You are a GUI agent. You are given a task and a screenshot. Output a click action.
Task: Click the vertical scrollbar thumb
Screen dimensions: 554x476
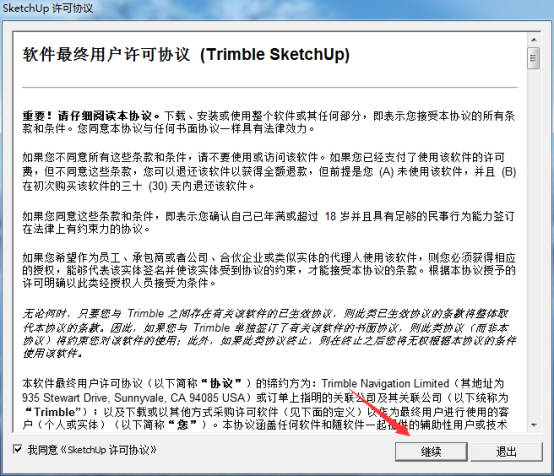click(x=534, y=58)
